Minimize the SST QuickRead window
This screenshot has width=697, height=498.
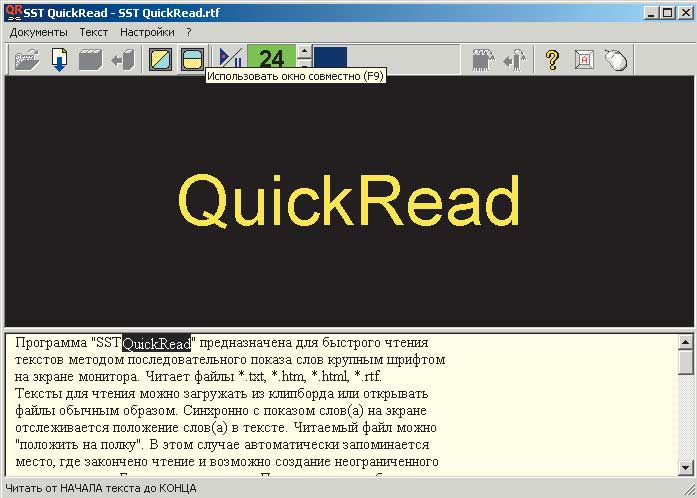click(651, 12)
